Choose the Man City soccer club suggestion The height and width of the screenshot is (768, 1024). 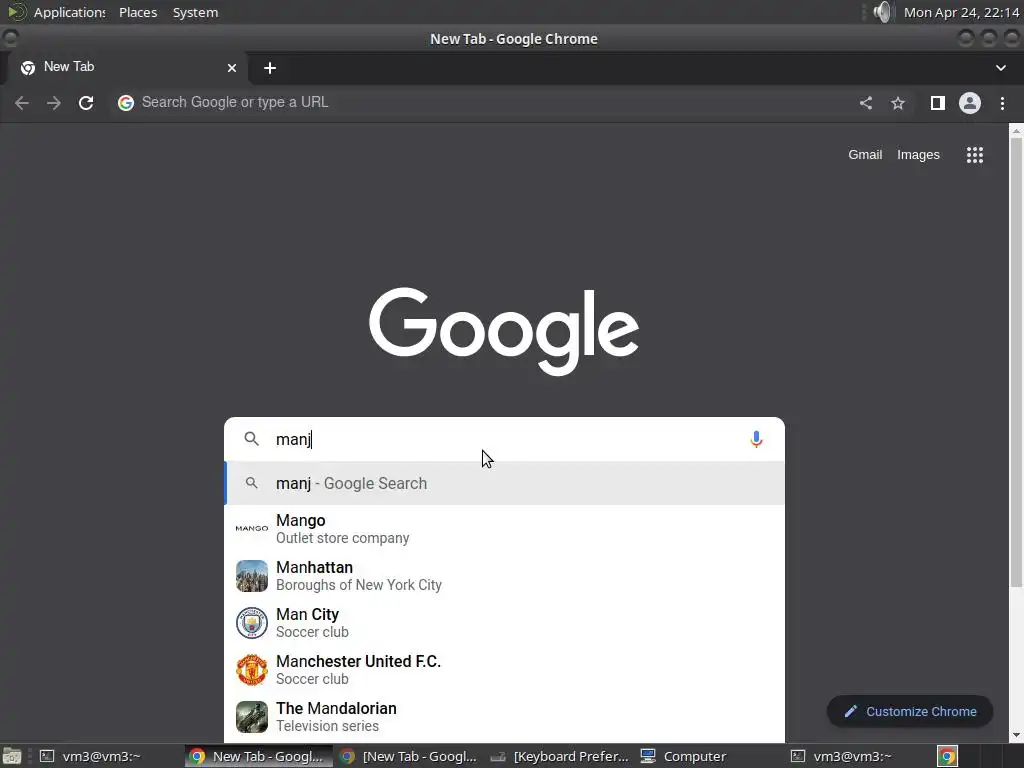504,623
